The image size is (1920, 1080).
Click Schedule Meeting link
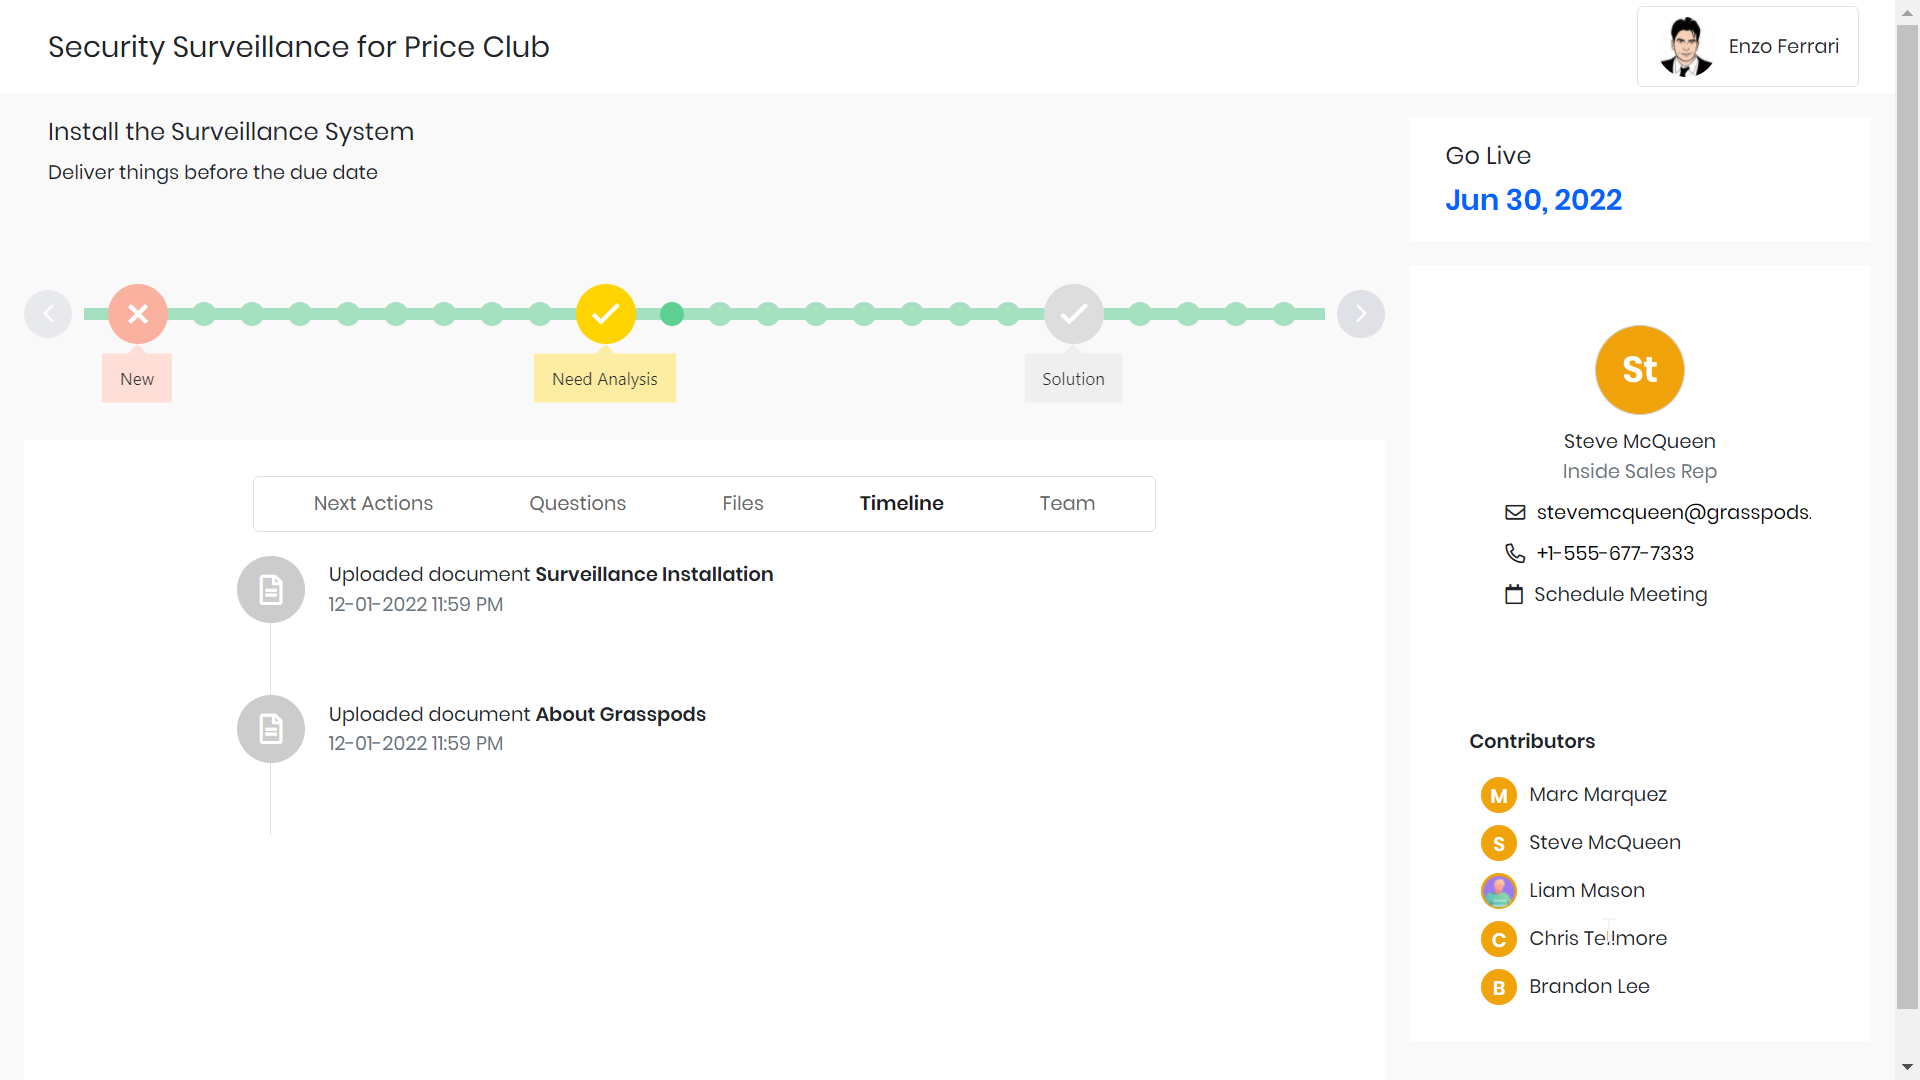coord(1620,595)
